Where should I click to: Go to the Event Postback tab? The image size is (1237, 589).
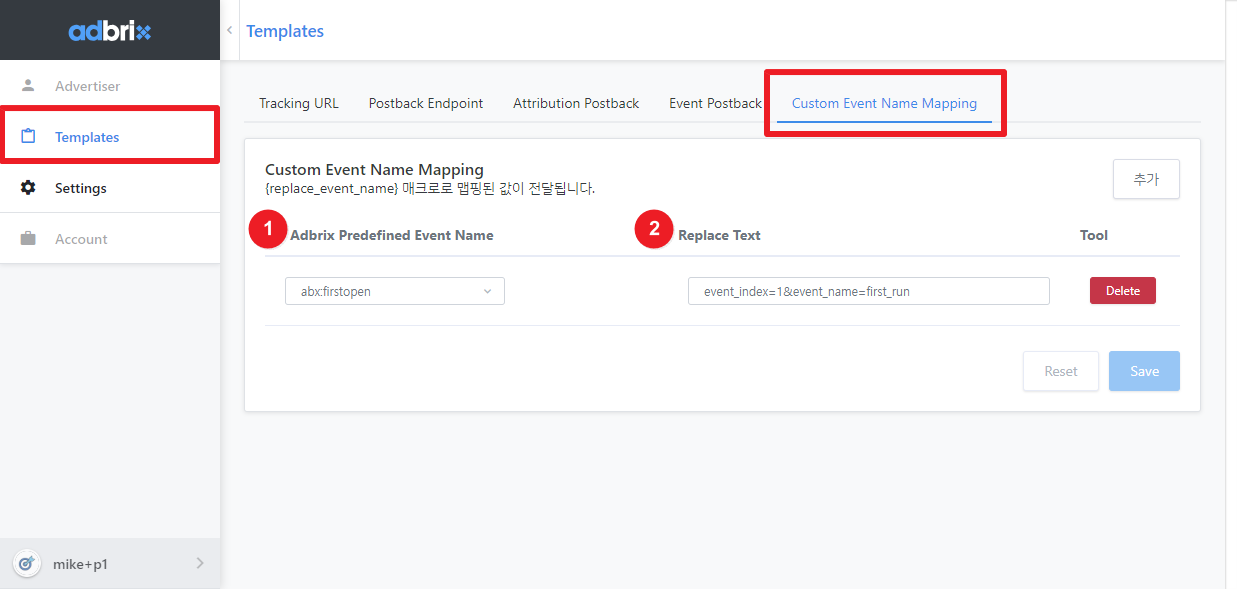715,103
